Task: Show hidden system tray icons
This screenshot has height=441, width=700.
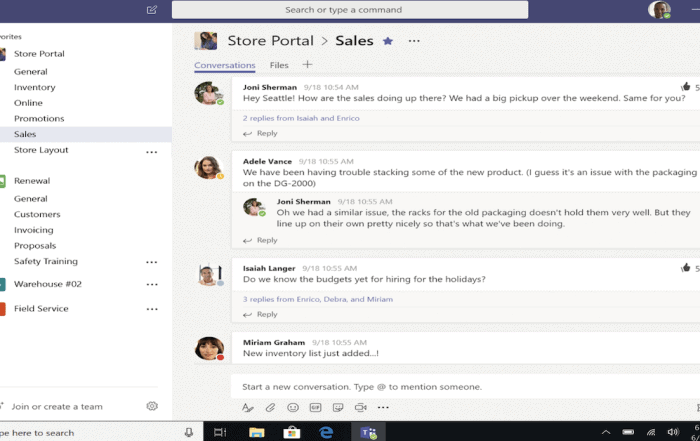Action: pyautogui.click(x=606, y=432)
